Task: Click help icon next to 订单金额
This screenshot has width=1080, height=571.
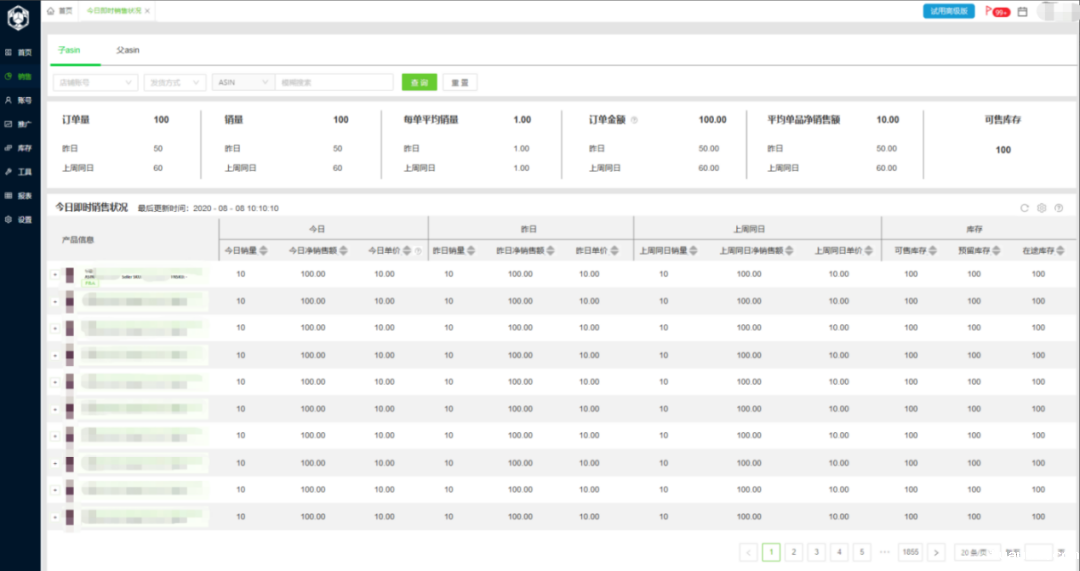Action: (x=635, y=120)
